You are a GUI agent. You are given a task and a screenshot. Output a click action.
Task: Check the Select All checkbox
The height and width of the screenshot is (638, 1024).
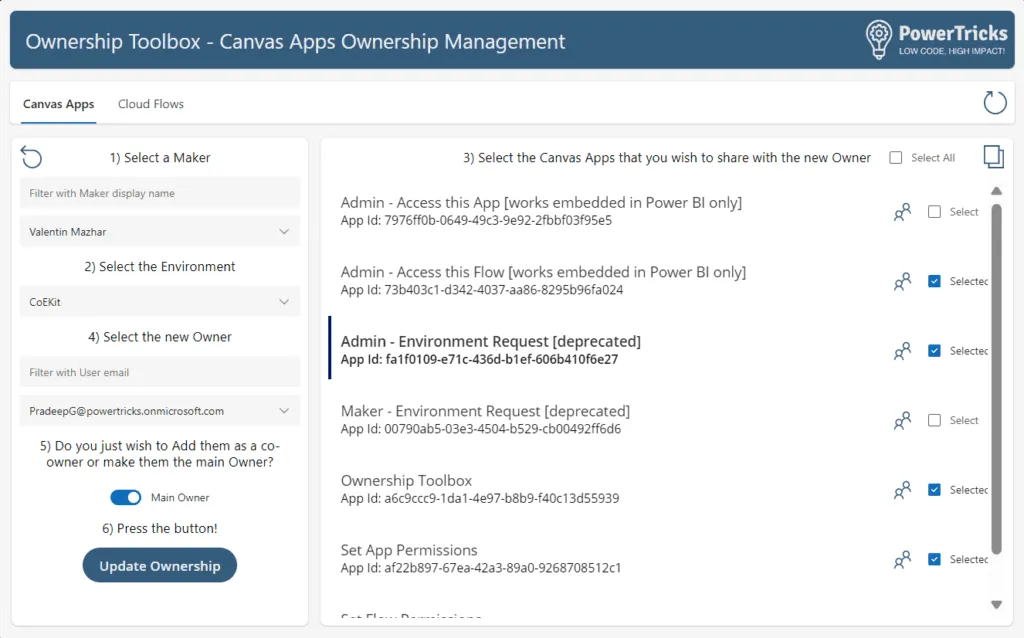[x=895, y=157]
